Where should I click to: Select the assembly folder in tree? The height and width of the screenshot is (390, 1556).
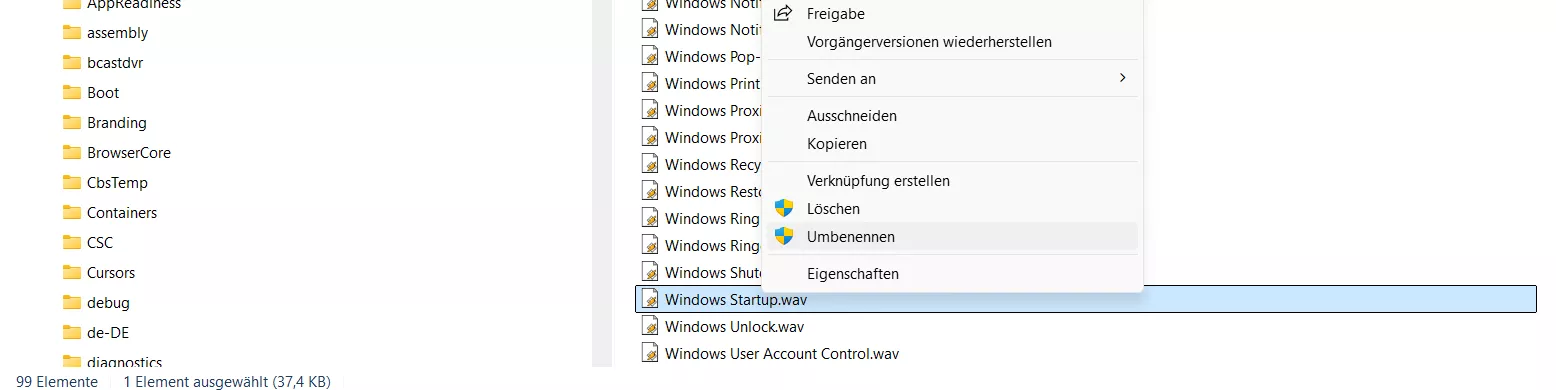coord(117,33)
